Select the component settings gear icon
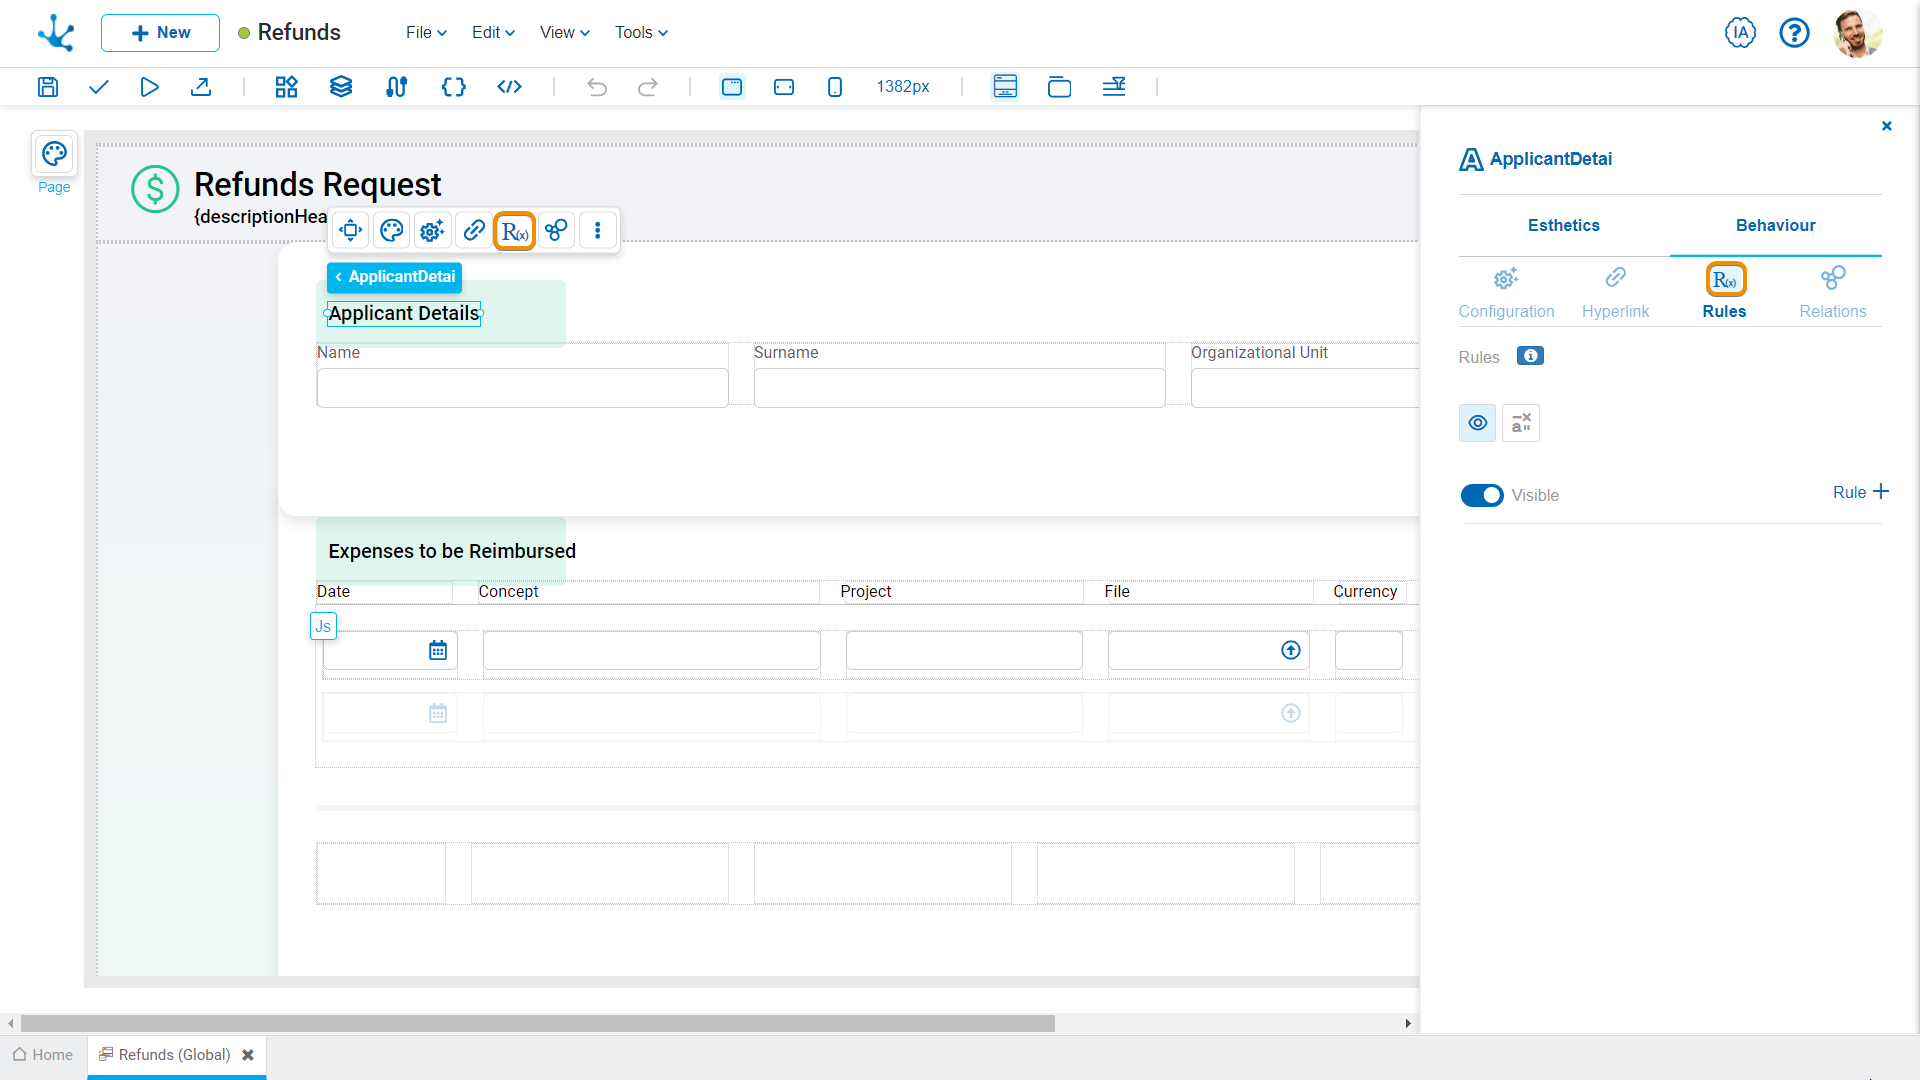Viewport: 1920px width, 1080px height. click(433, 229)
